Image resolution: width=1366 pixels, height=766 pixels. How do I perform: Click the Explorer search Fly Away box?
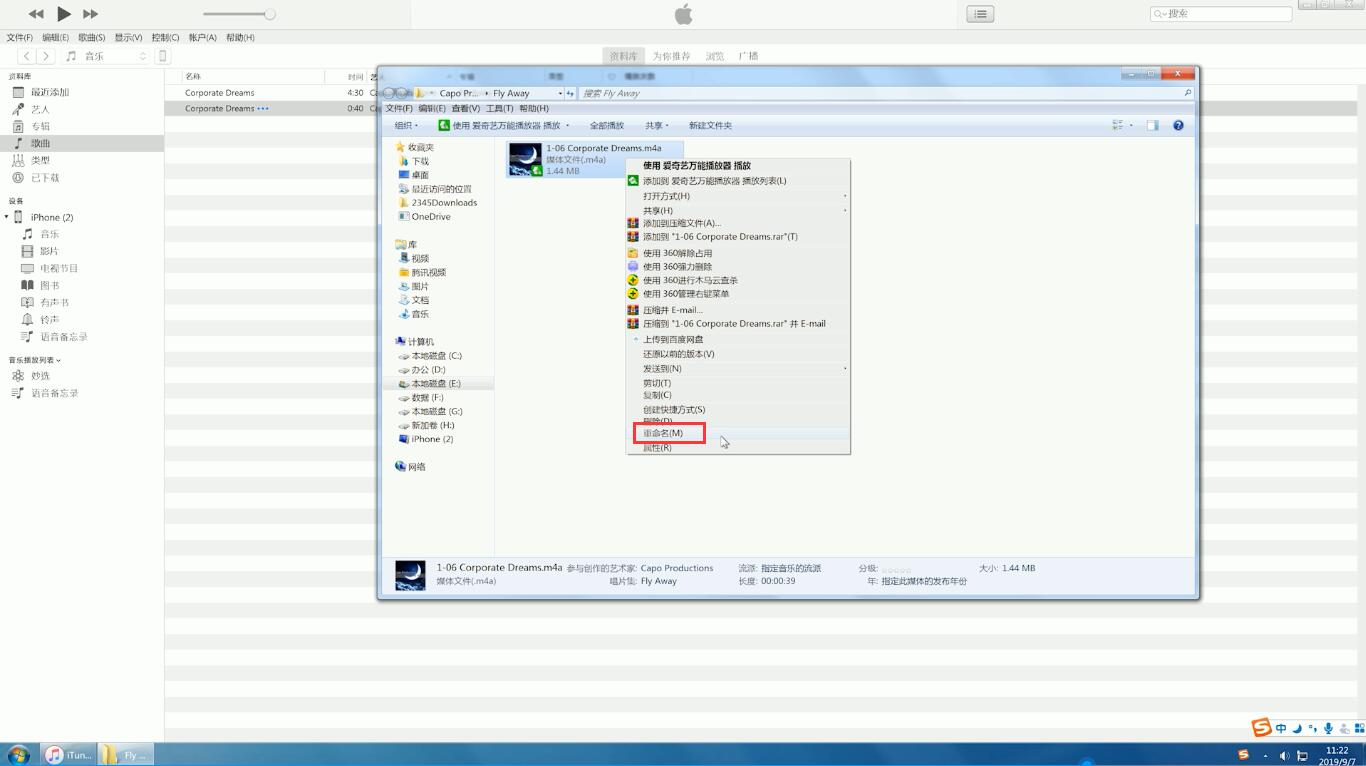coord(884,93)
